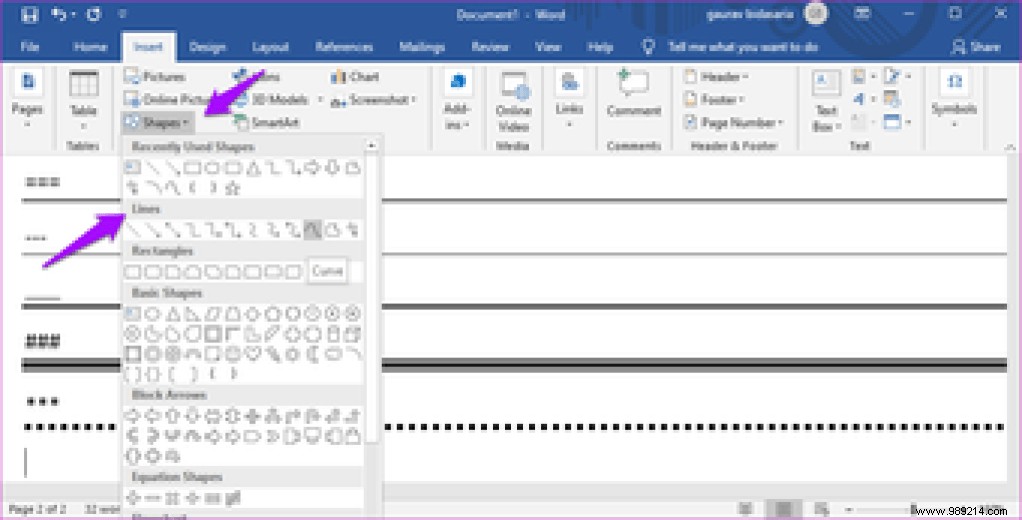
Task: Open Customize Quick Access Toolbar arrow
Action: (123, 14)
